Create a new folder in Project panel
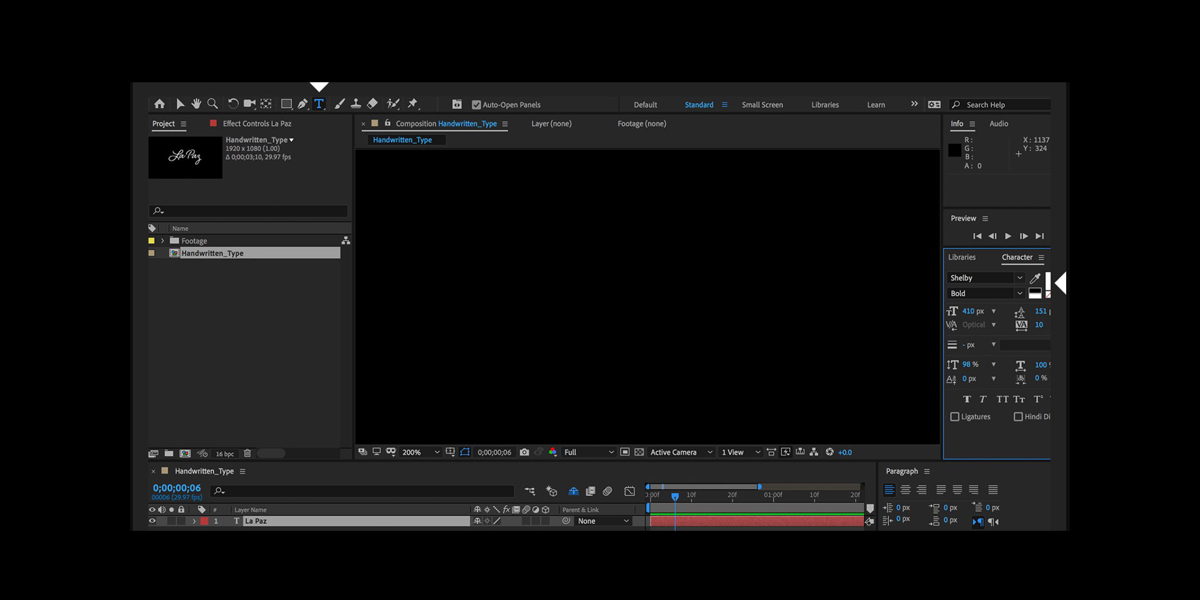Viewport: 1200px width, 600px height. pyautogui.click(x=169, y=454)
